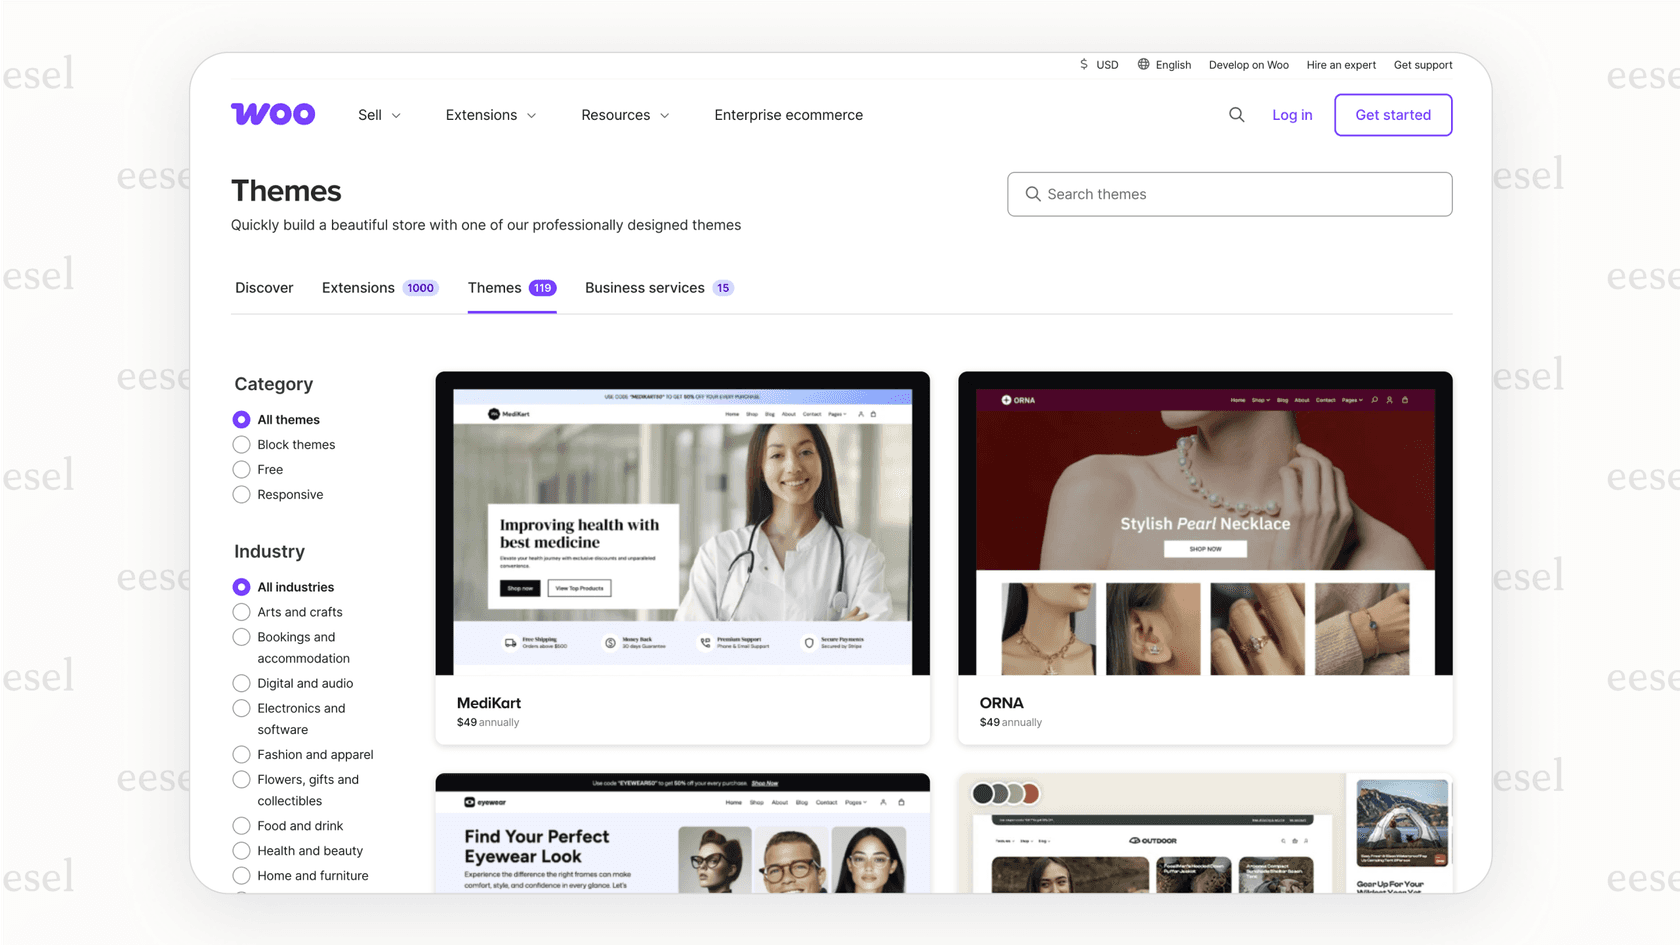Select the Block themes radio button
1680x945 pixels.
241,444
